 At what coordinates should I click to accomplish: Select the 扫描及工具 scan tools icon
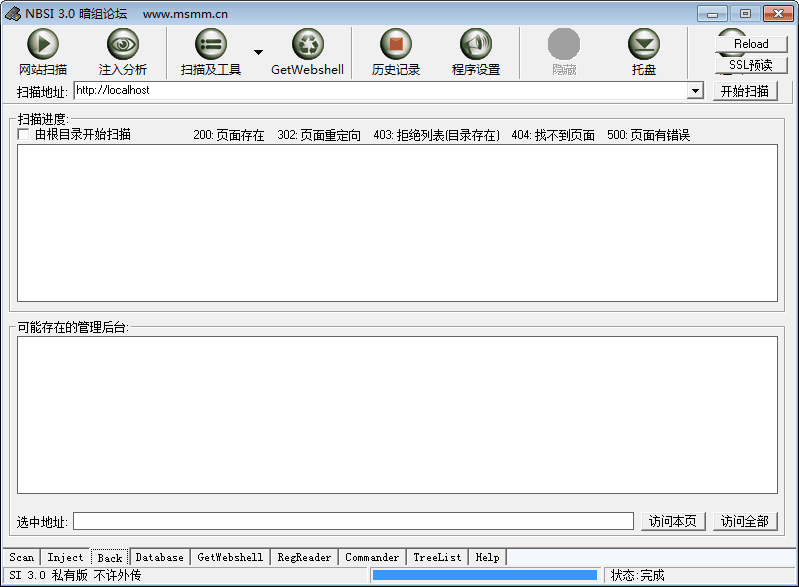pyautogui.click(x=210, y=45)
